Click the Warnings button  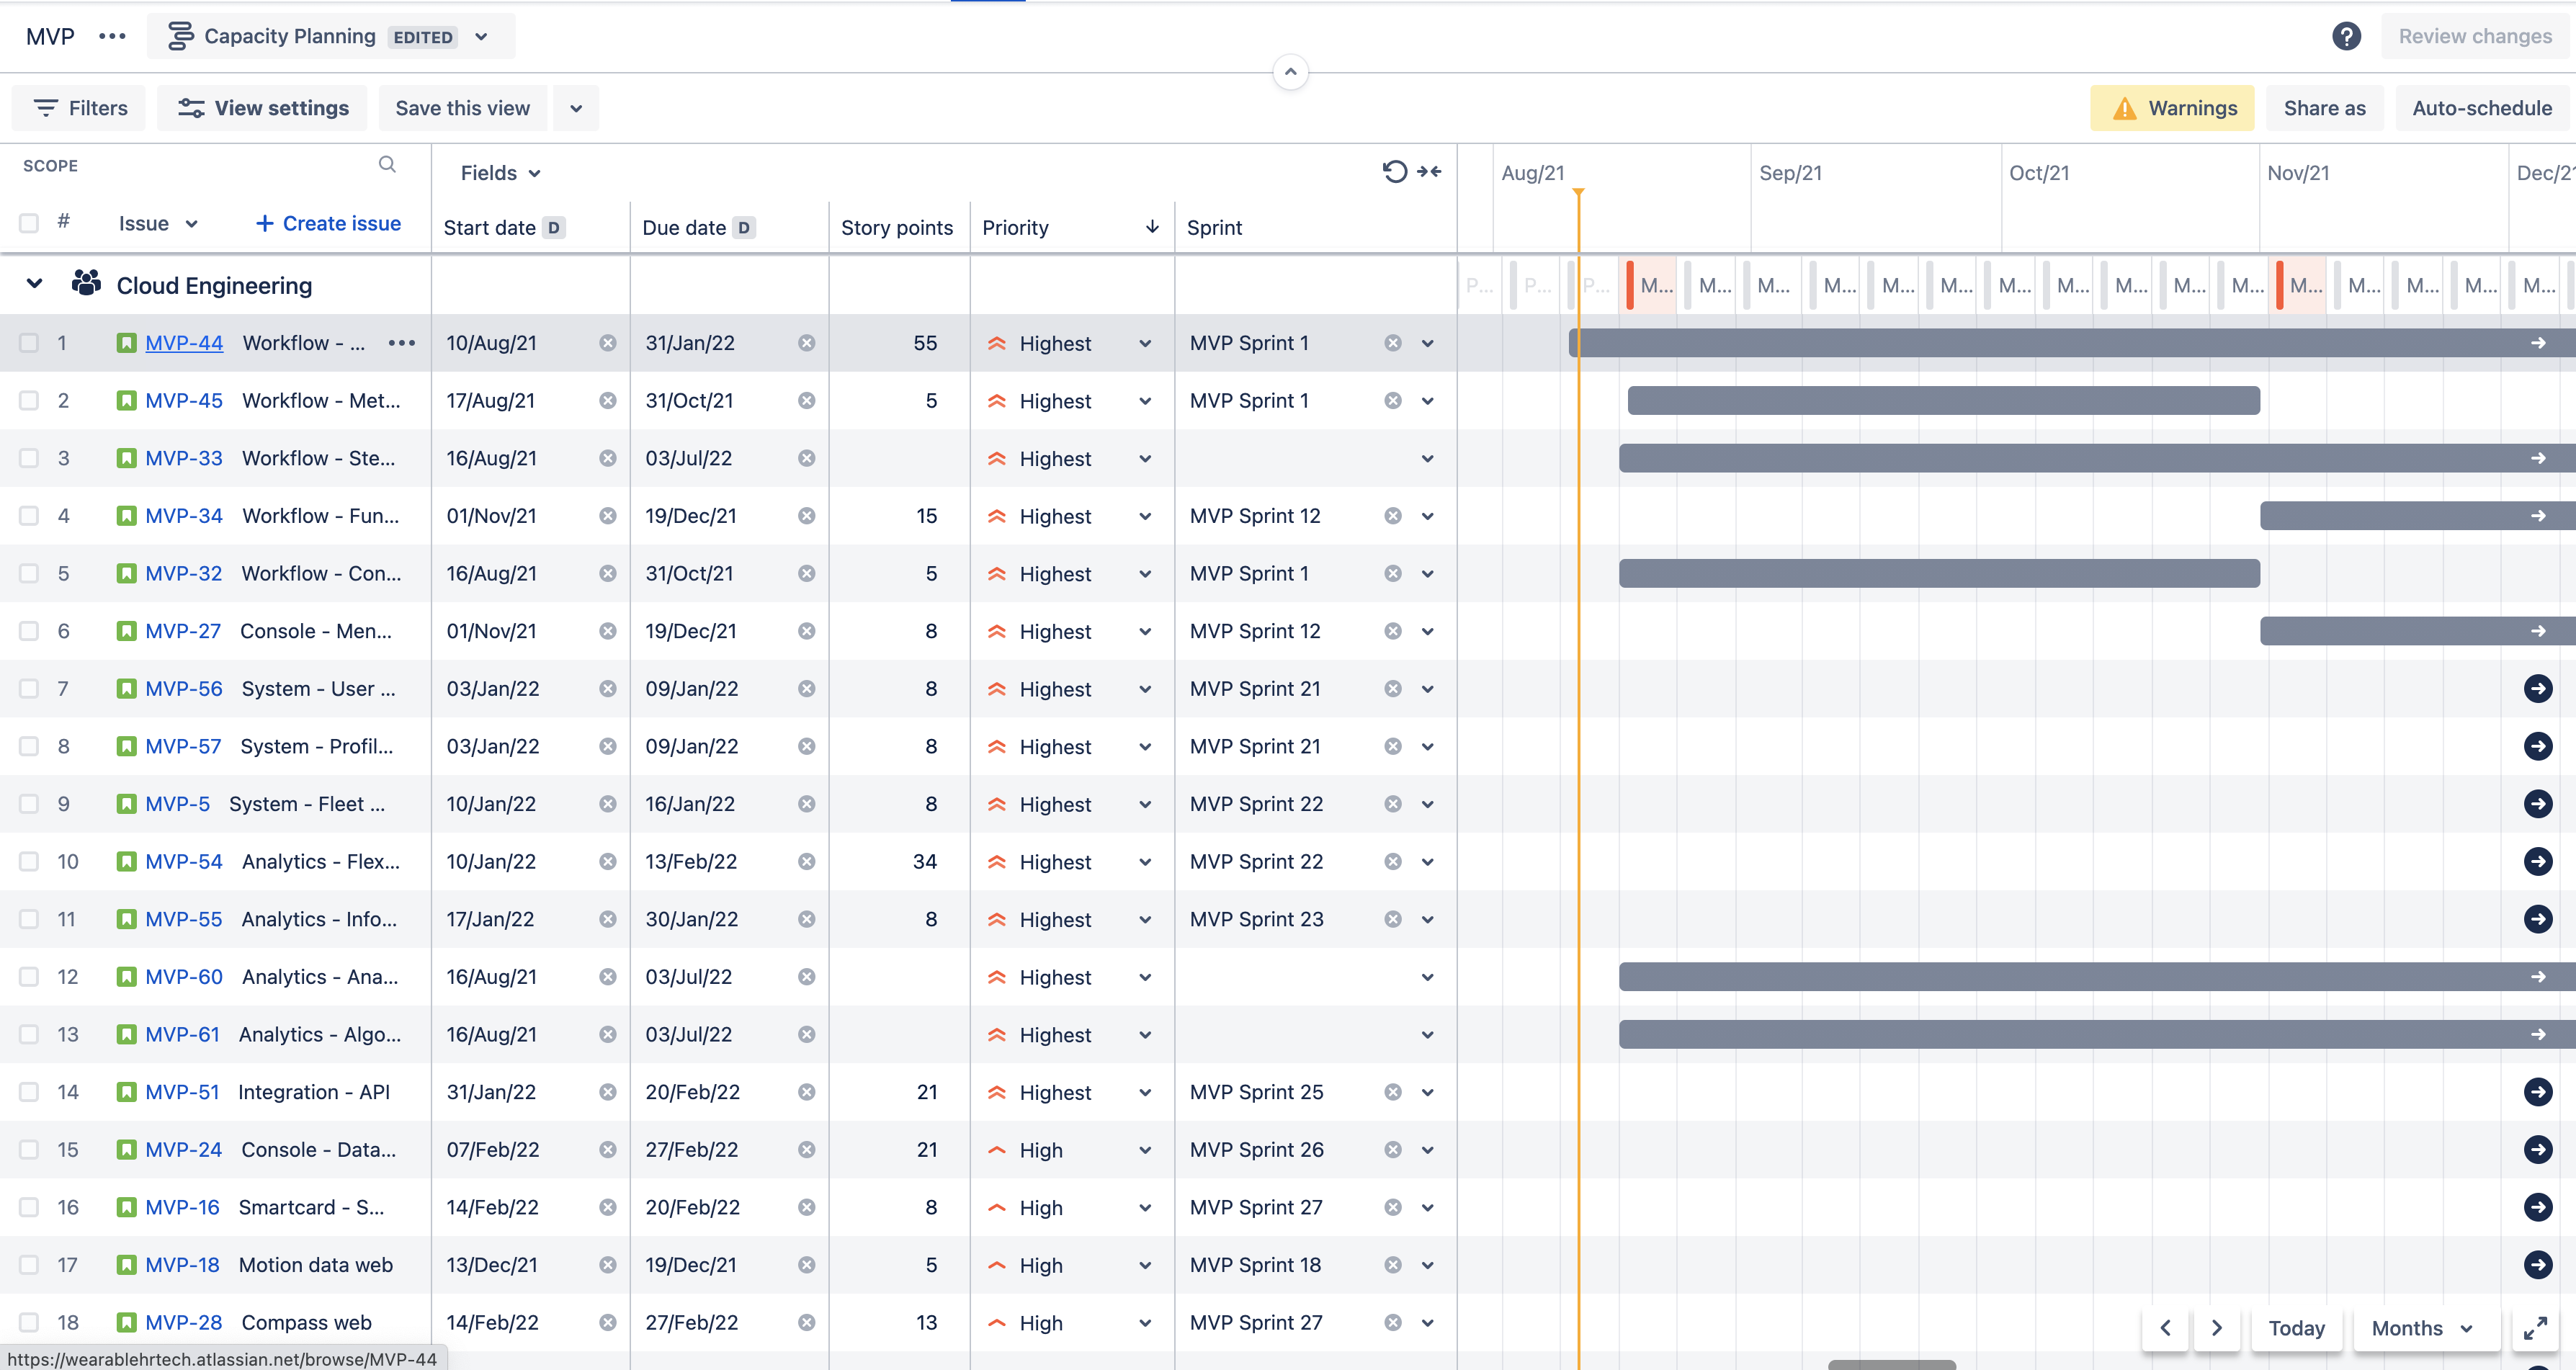tap(2172, 108)
